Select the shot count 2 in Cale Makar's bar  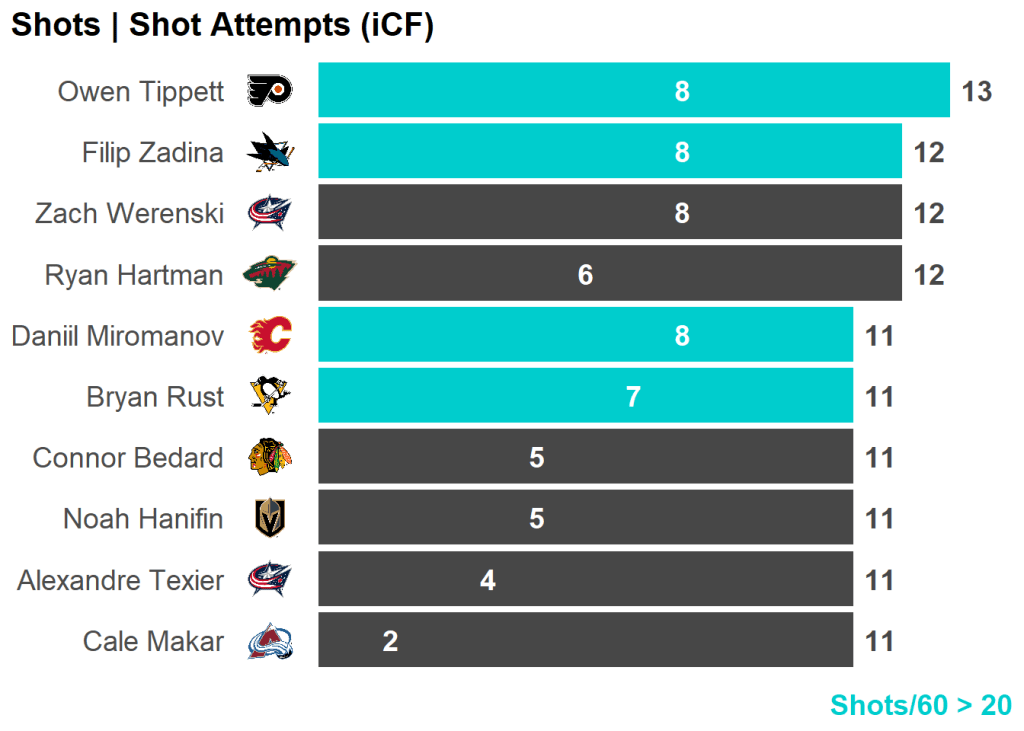point(390,641)
